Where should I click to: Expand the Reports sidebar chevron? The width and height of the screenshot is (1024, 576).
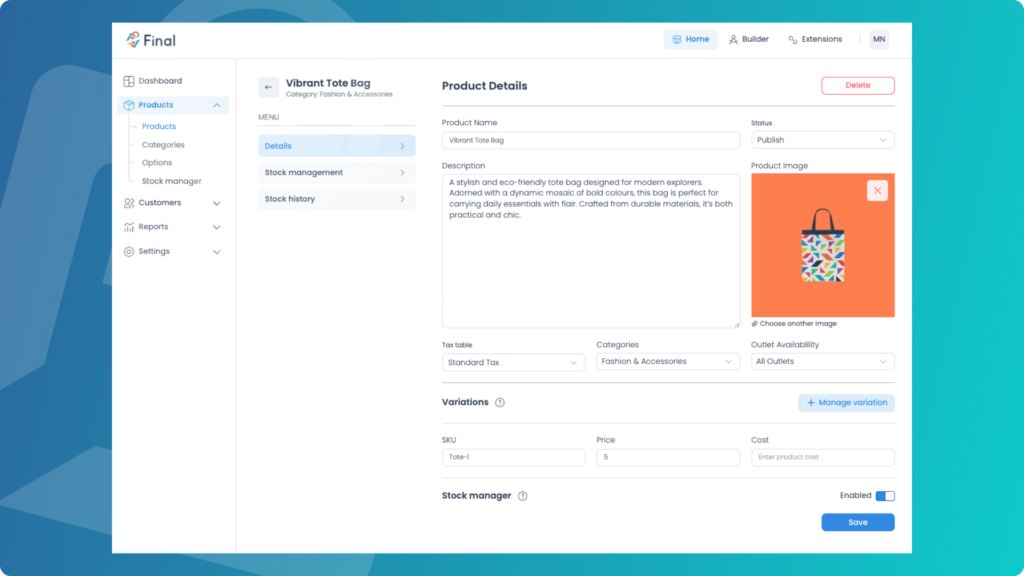coord(217,228)
